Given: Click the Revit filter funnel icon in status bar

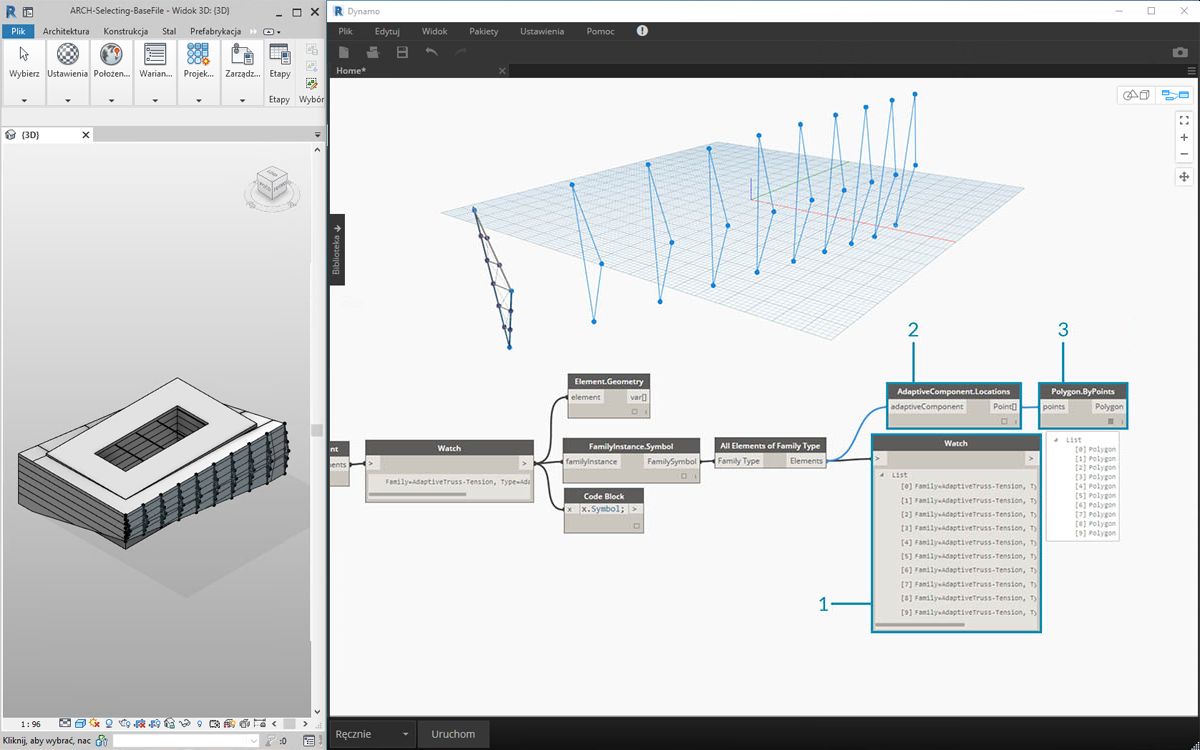Looking at the screenshot, I should [x=272, y=741].
